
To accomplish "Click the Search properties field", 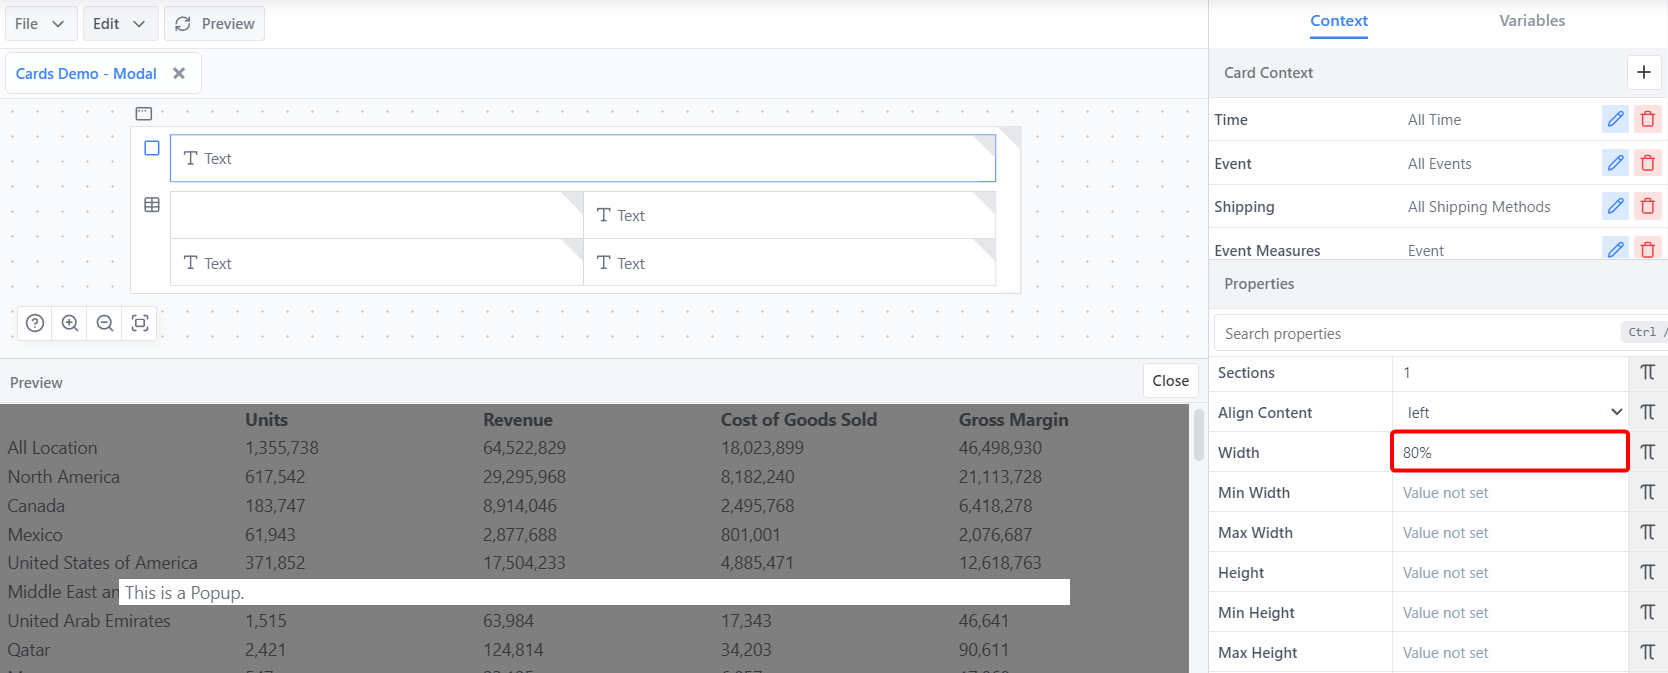I will click(1415, 334).
